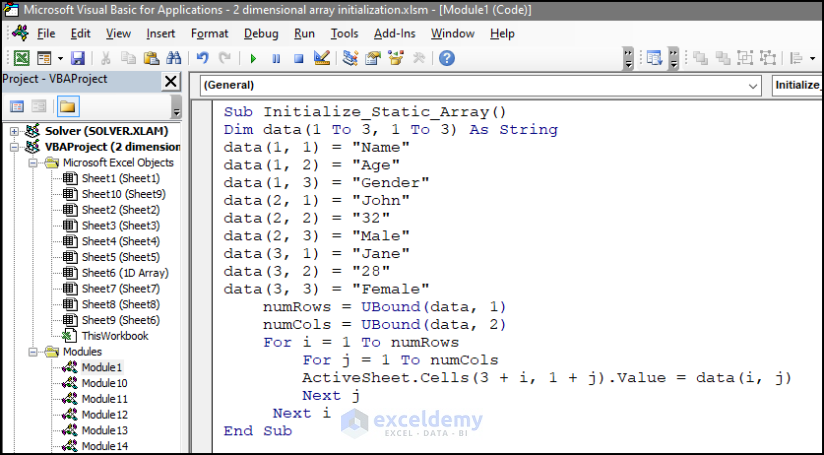Open the Run menu
Screen dimensions: 824x455
(x=304, y=34)
